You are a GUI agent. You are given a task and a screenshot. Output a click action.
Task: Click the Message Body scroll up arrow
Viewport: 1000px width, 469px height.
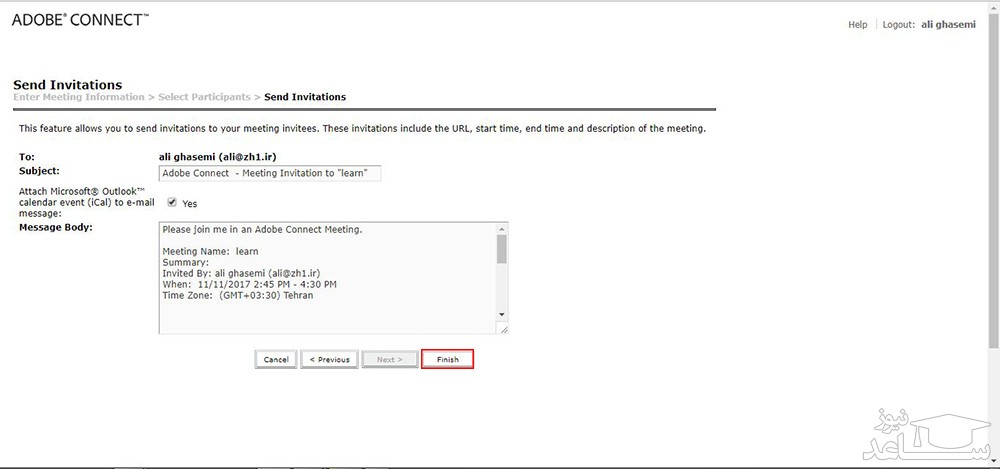pyautogui.click(x=502, y=229)
